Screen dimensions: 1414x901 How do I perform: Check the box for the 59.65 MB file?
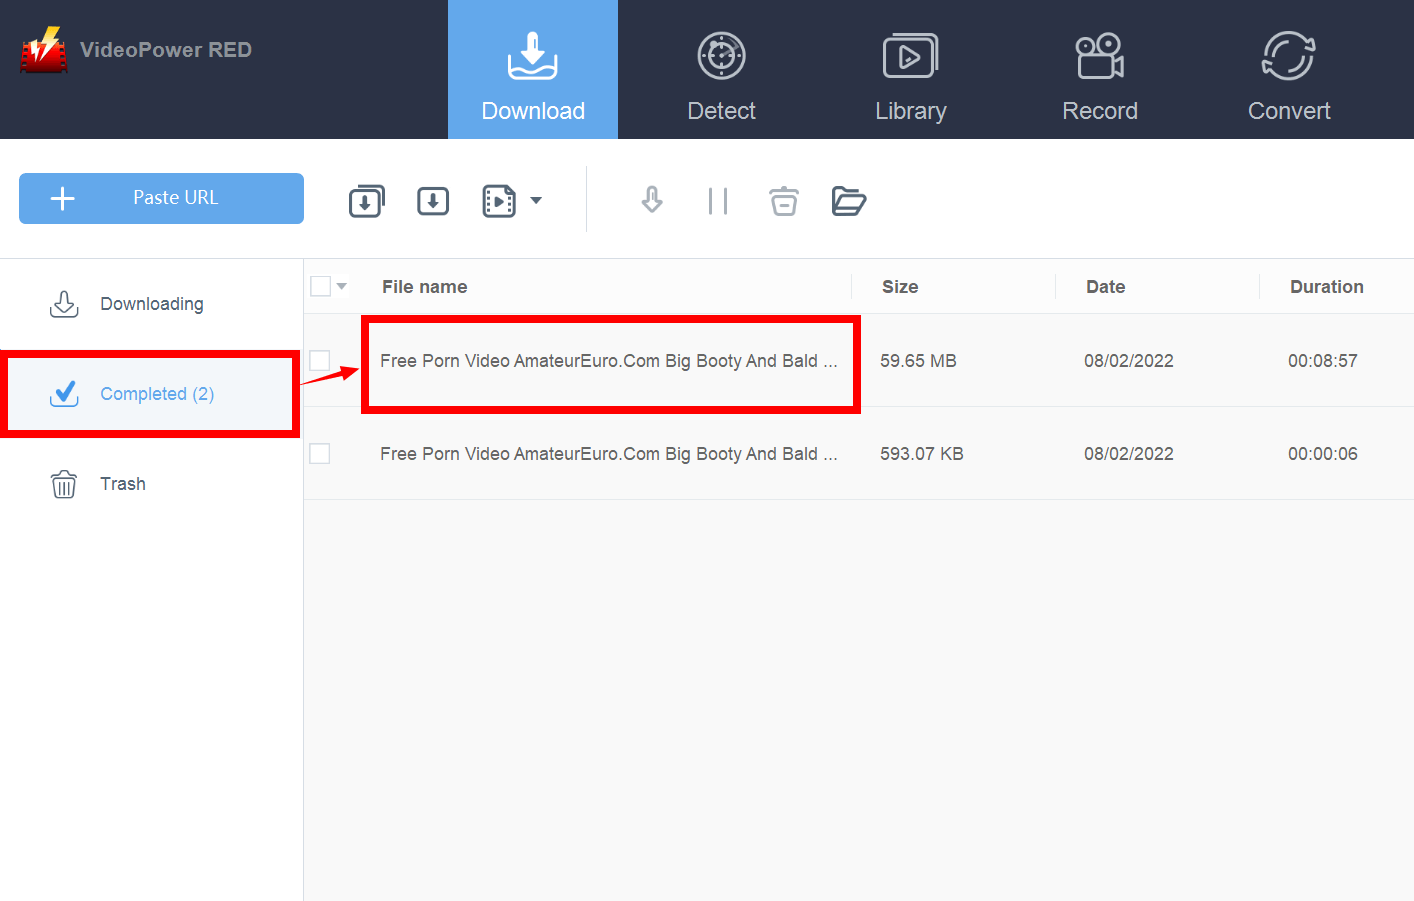(x=320, y=360)
